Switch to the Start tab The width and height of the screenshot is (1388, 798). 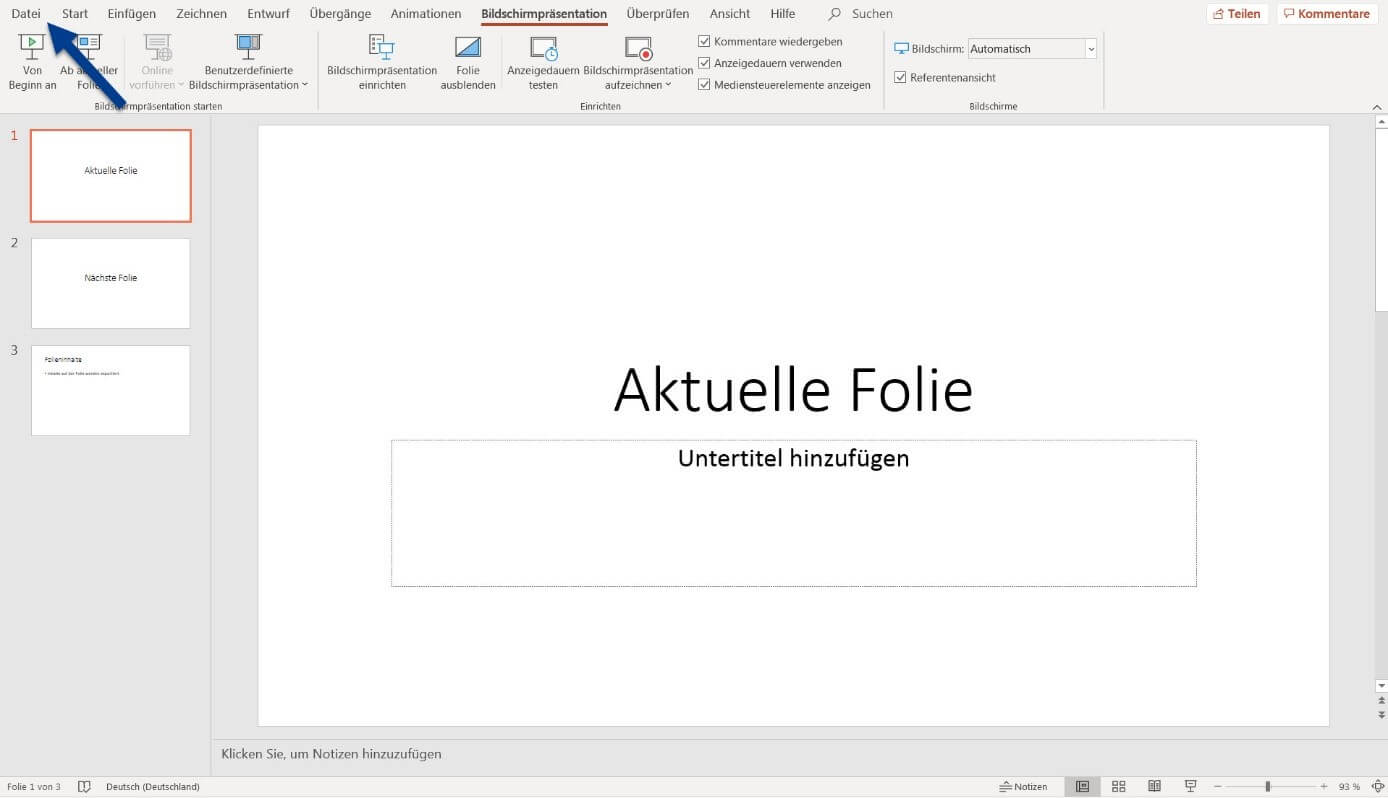(75, 14)
